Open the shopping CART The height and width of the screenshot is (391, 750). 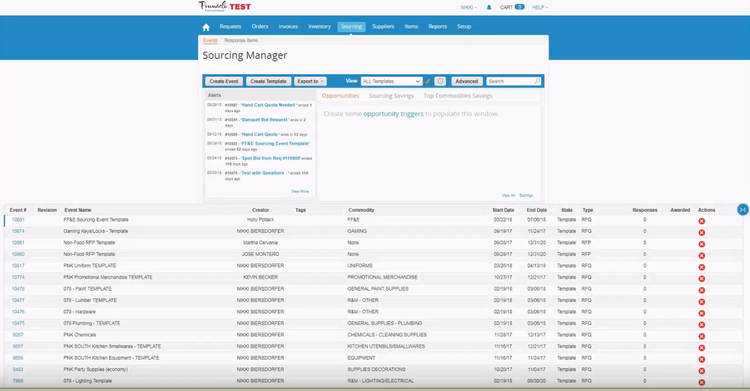(512, 7)
